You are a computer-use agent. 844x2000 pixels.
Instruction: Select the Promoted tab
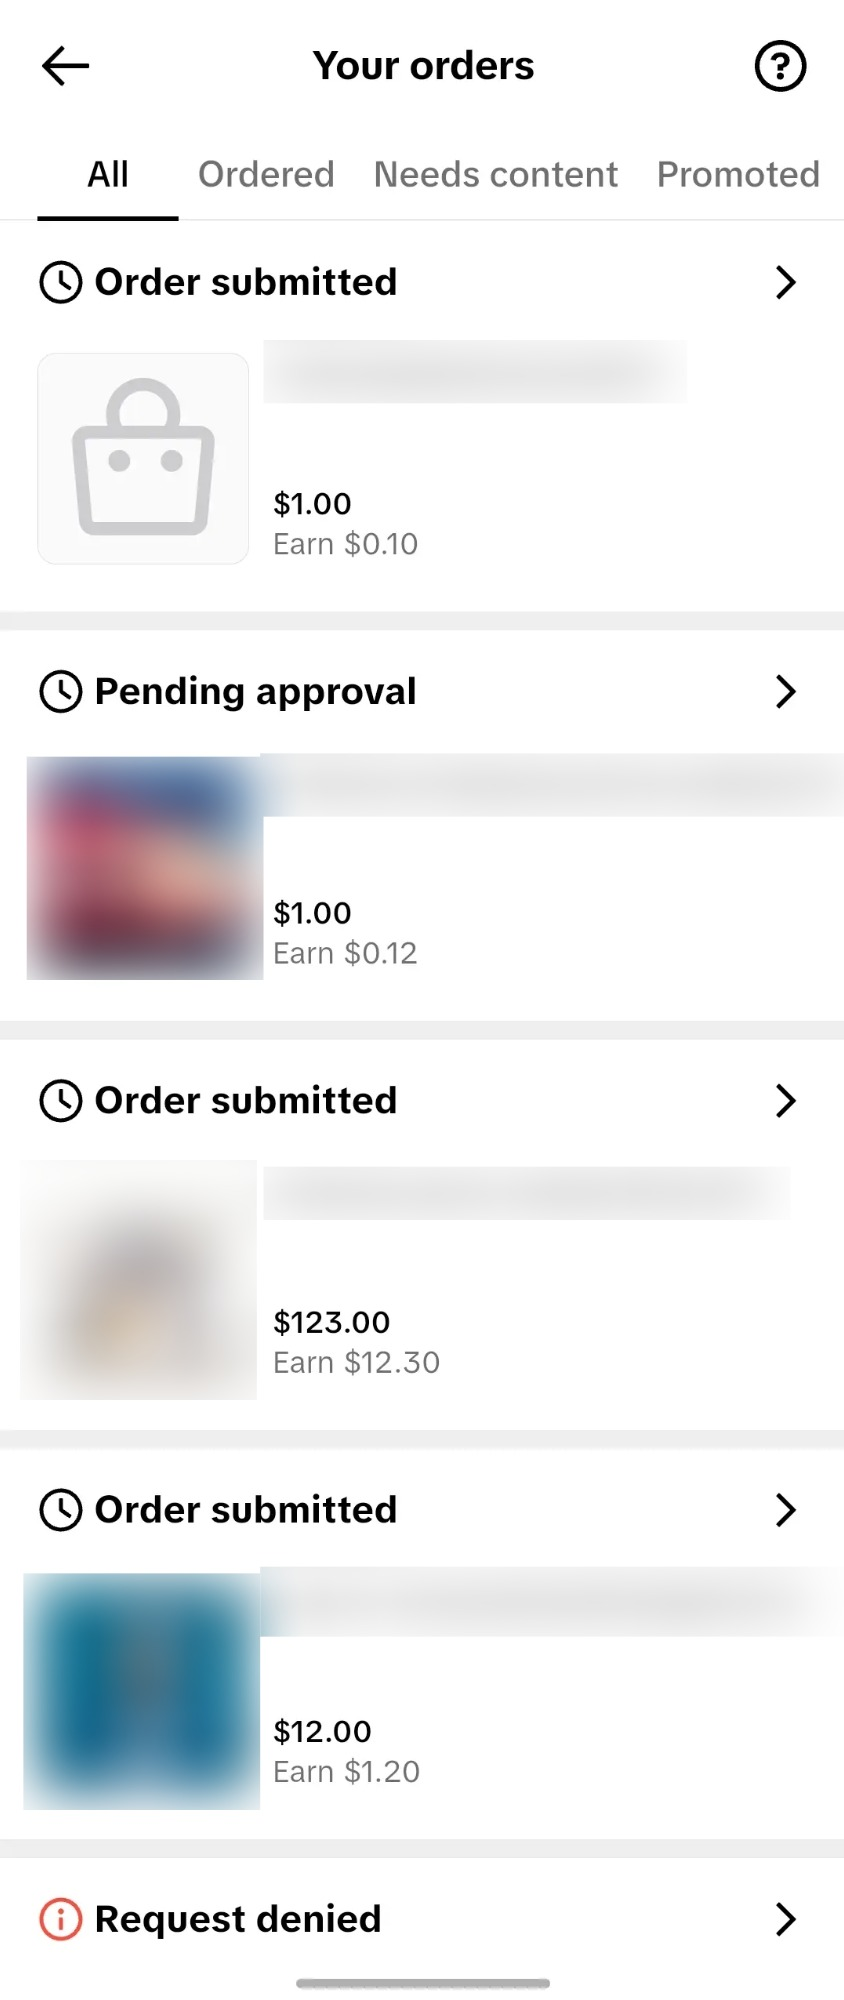tap(738, 175)
